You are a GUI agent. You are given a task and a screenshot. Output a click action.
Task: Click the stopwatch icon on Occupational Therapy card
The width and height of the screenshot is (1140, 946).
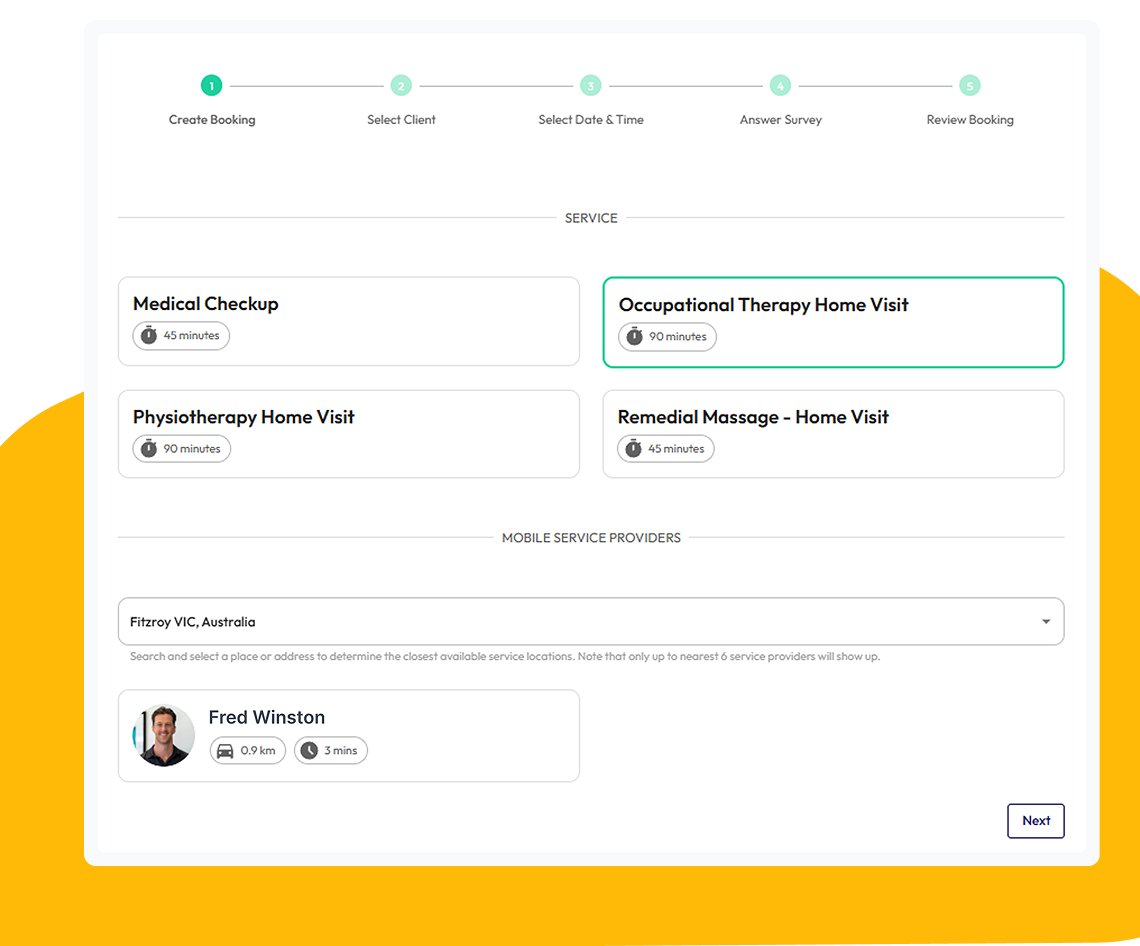tap(635, 336)
